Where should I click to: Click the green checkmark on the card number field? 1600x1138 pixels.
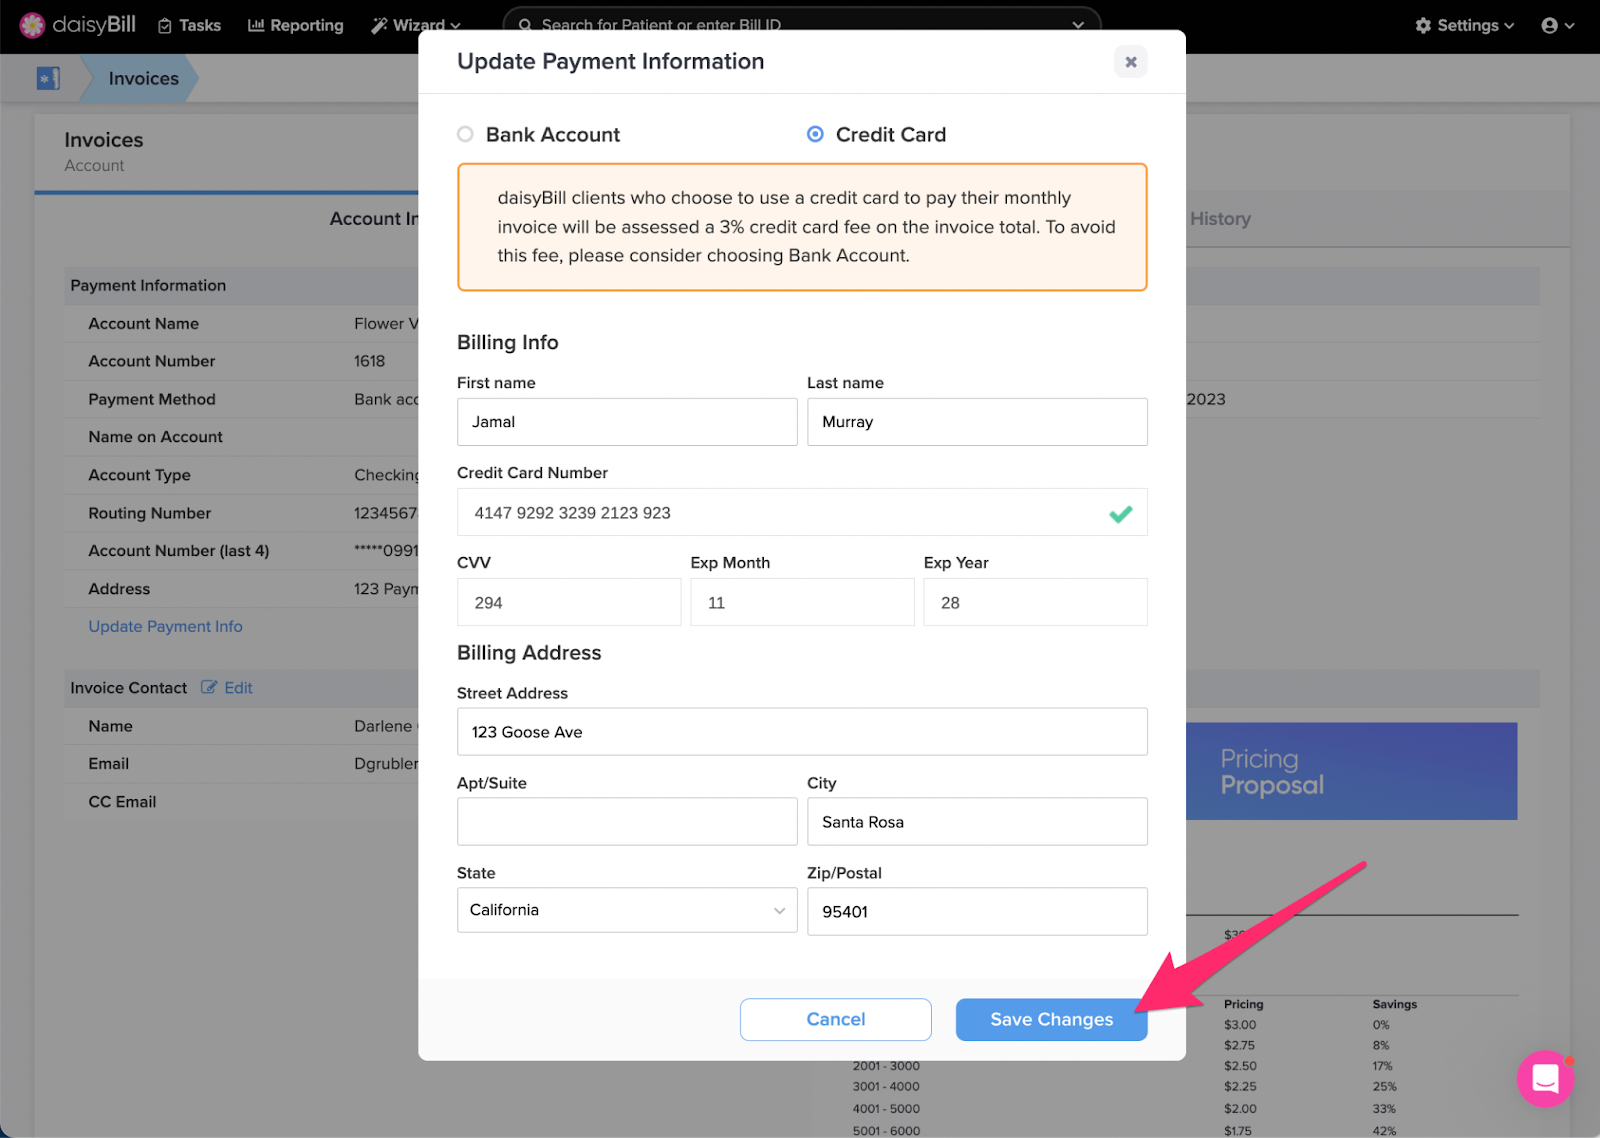click(1121, 513)
